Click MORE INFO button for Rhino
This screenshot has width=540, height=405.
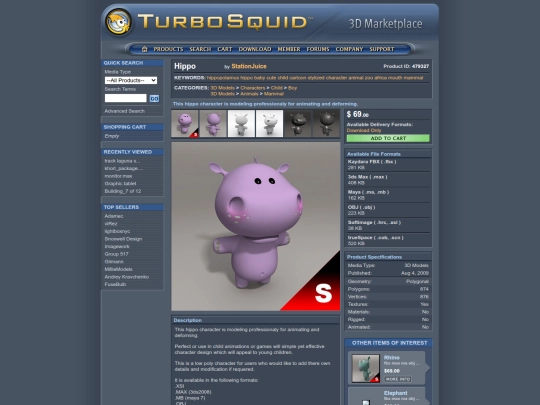point(398,379)
